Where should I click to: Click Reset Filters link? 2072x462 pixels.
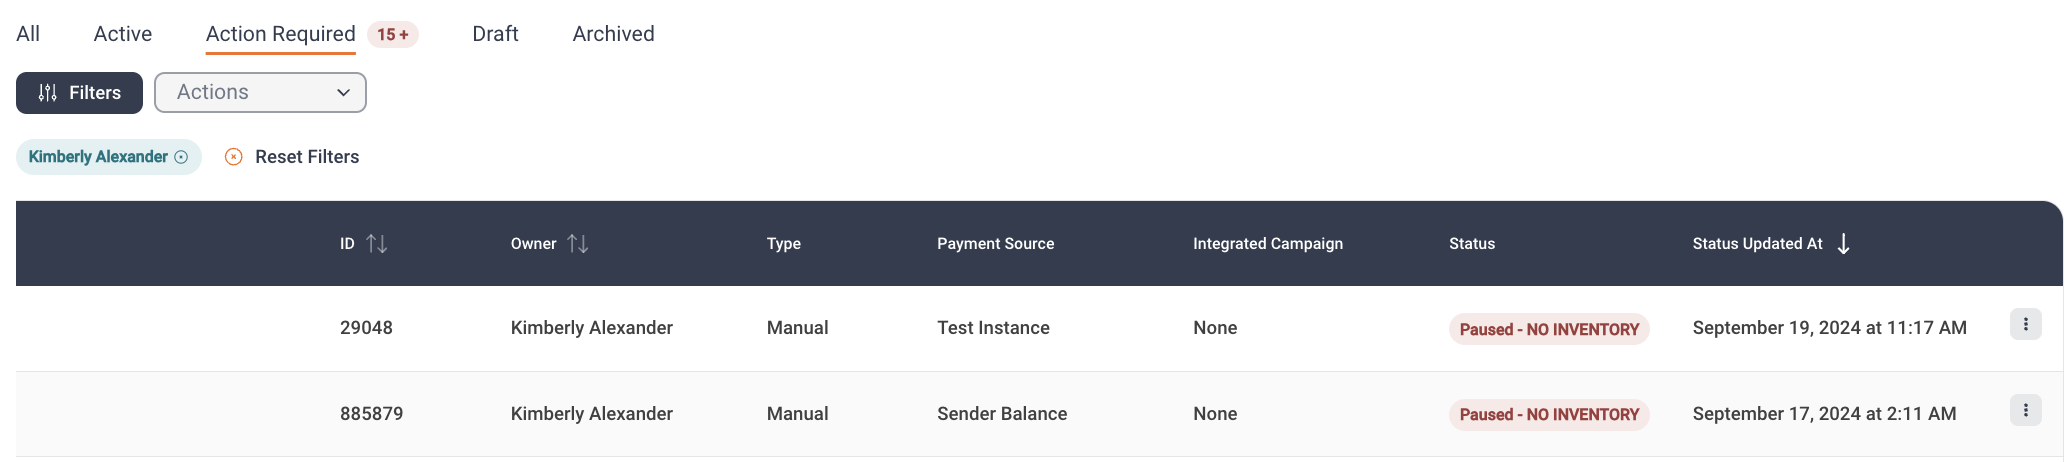coord(307,157)
